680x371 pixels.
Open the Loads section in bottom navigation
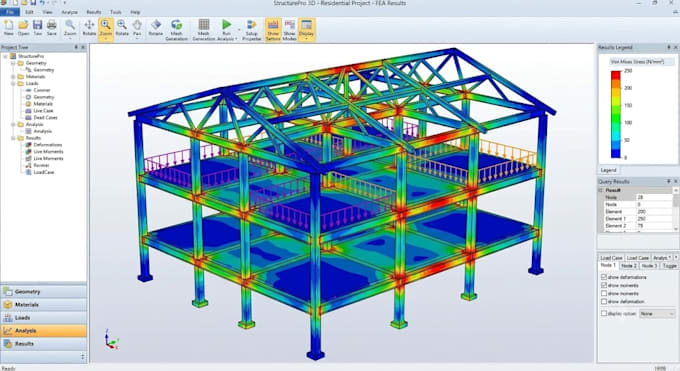pyautogui.click(x=43, y=318)
